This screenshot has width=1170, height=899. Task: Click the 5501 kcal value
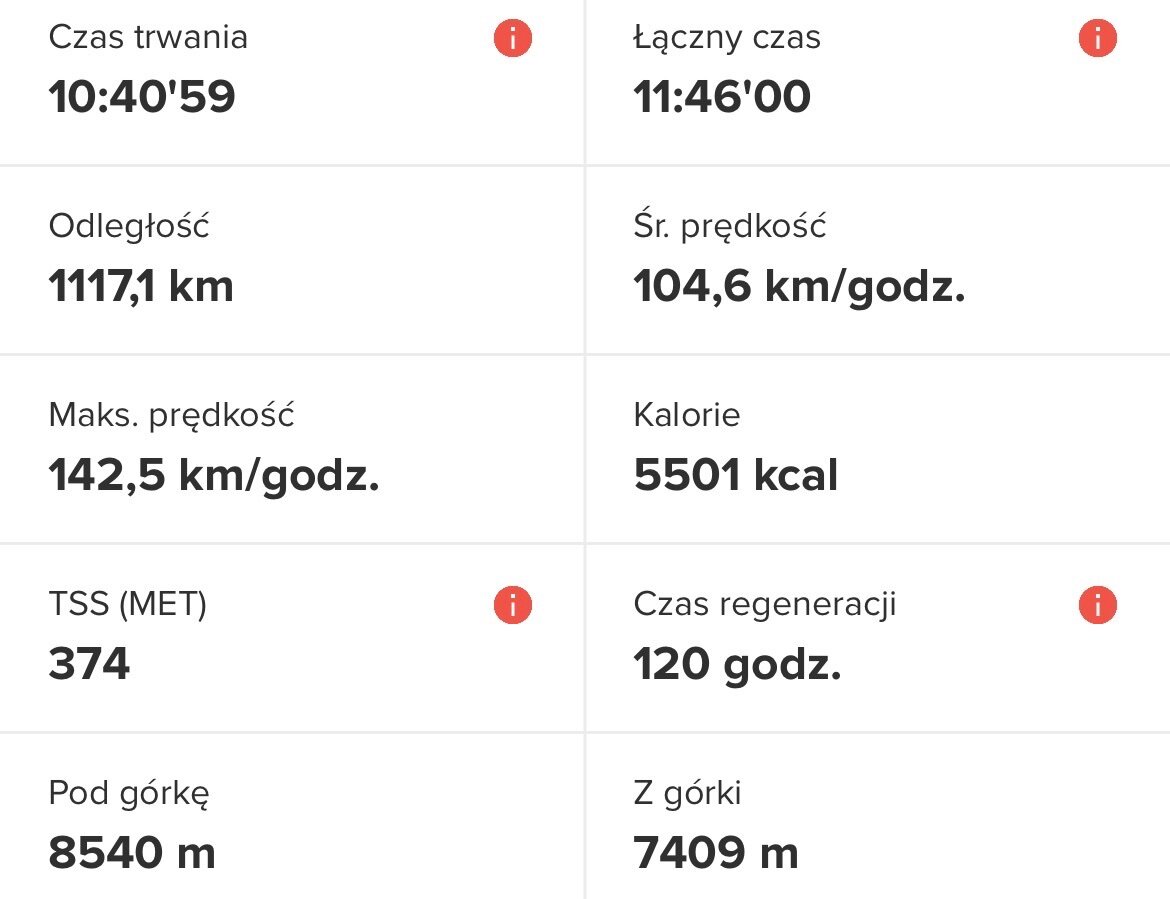(736, 476)
